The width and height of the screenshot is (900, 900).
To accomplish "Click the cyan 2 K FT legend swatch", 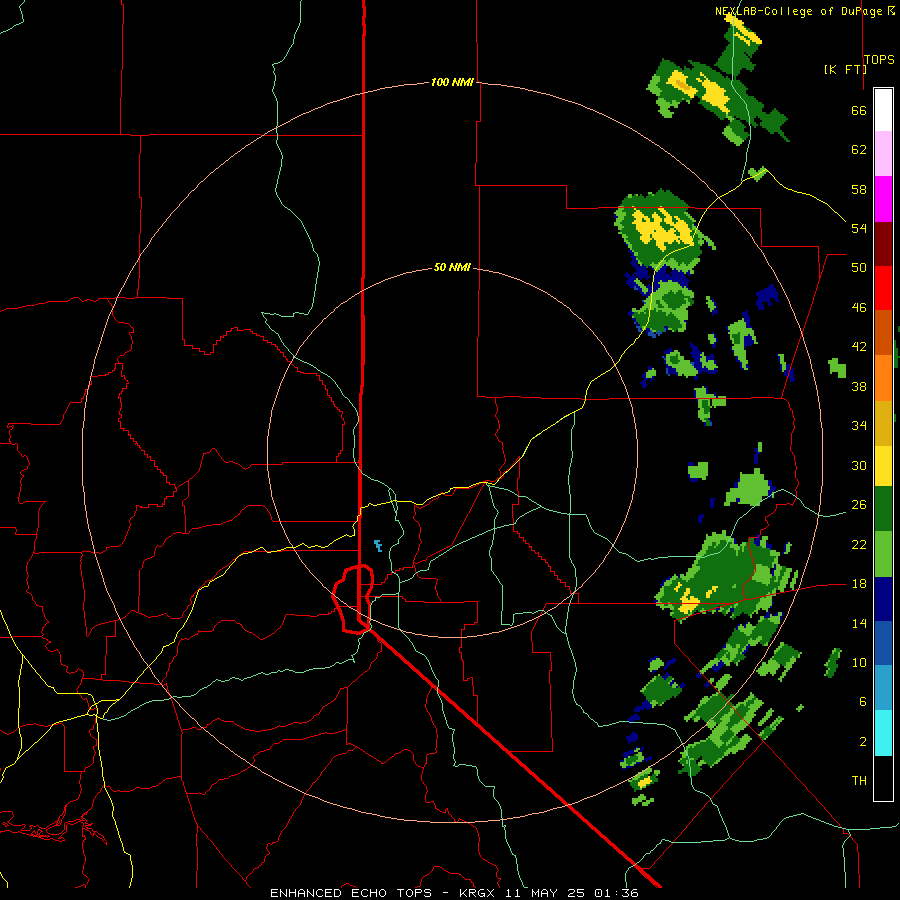I will pos(883,733).
